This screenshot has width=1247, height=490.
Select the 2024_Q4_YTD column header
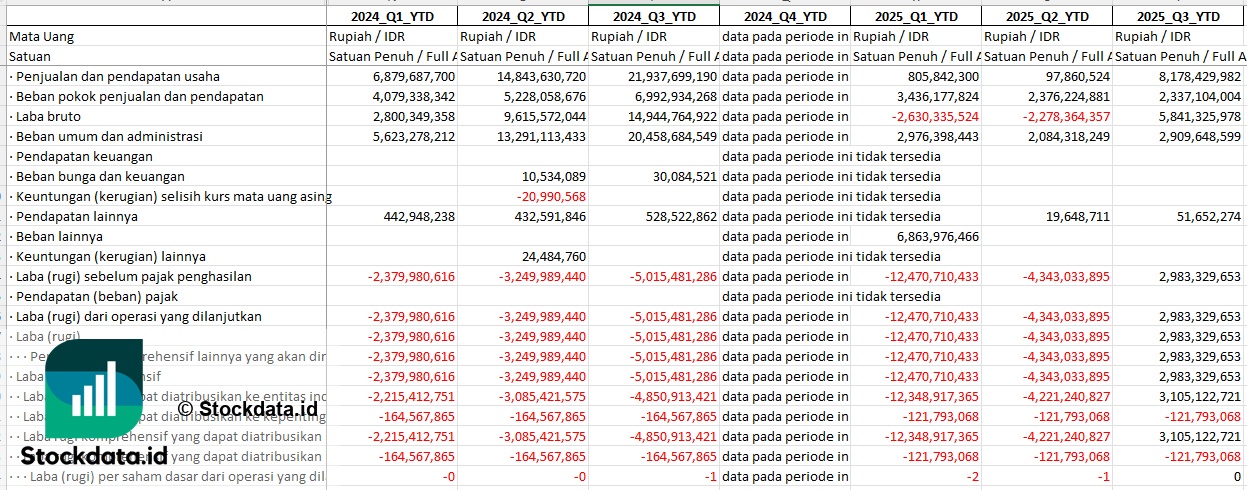pos(785,16)
